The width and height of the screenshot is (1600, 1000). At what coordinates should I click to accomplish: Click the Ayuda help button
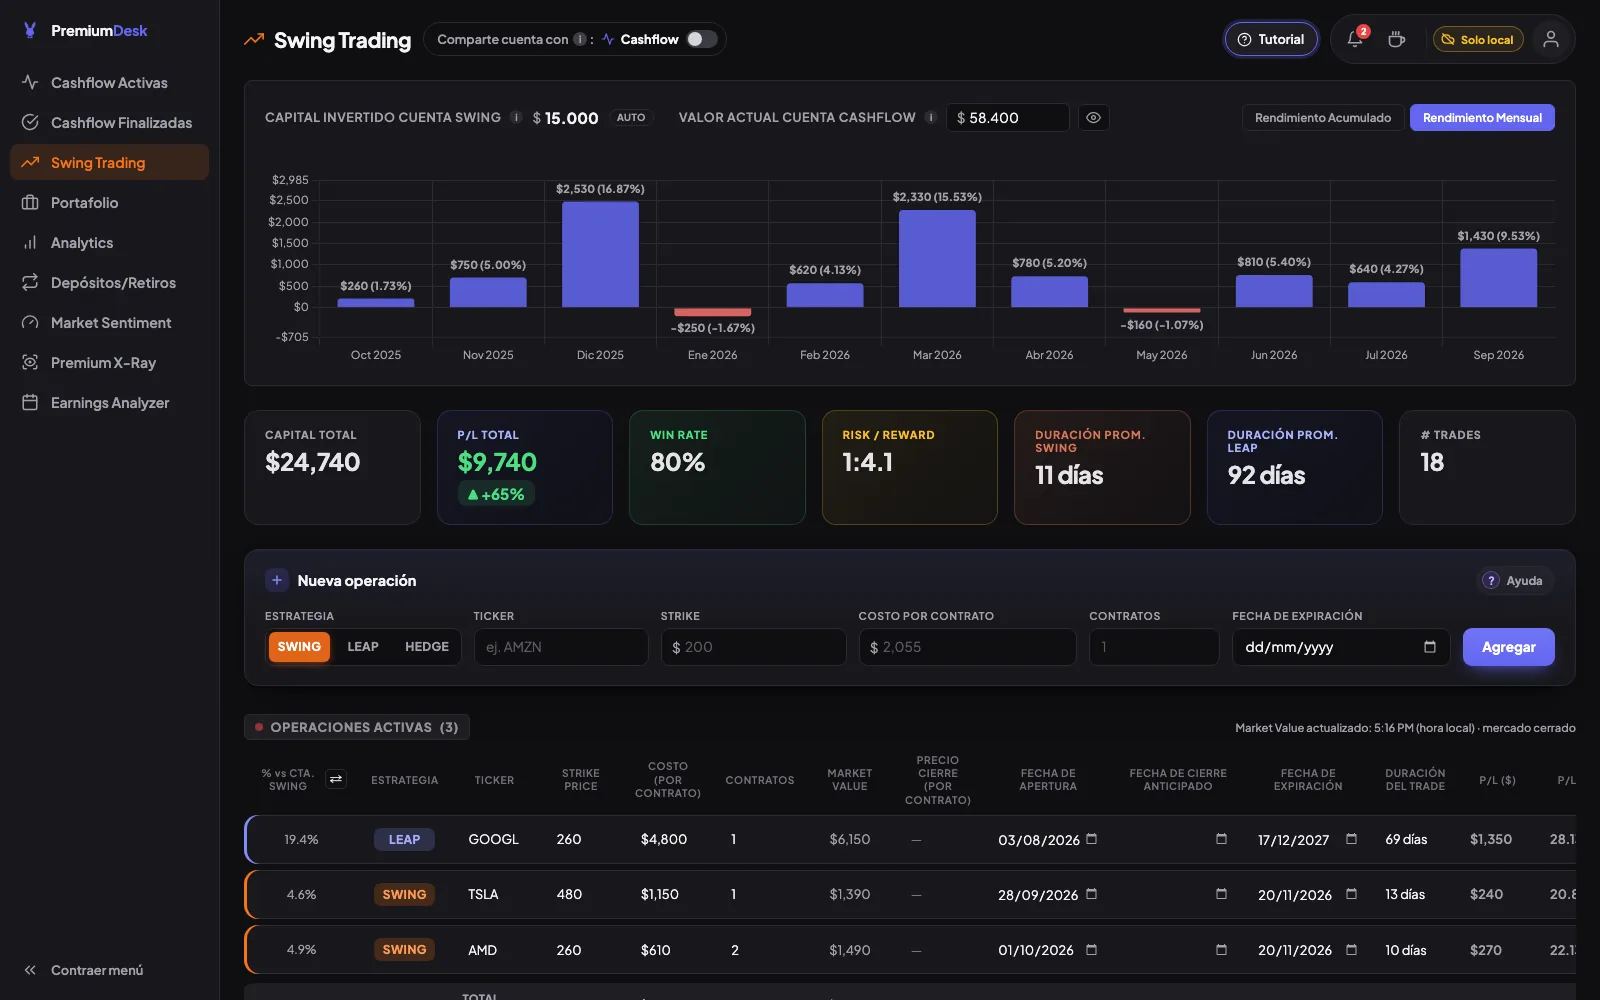tap(1515, 580)
